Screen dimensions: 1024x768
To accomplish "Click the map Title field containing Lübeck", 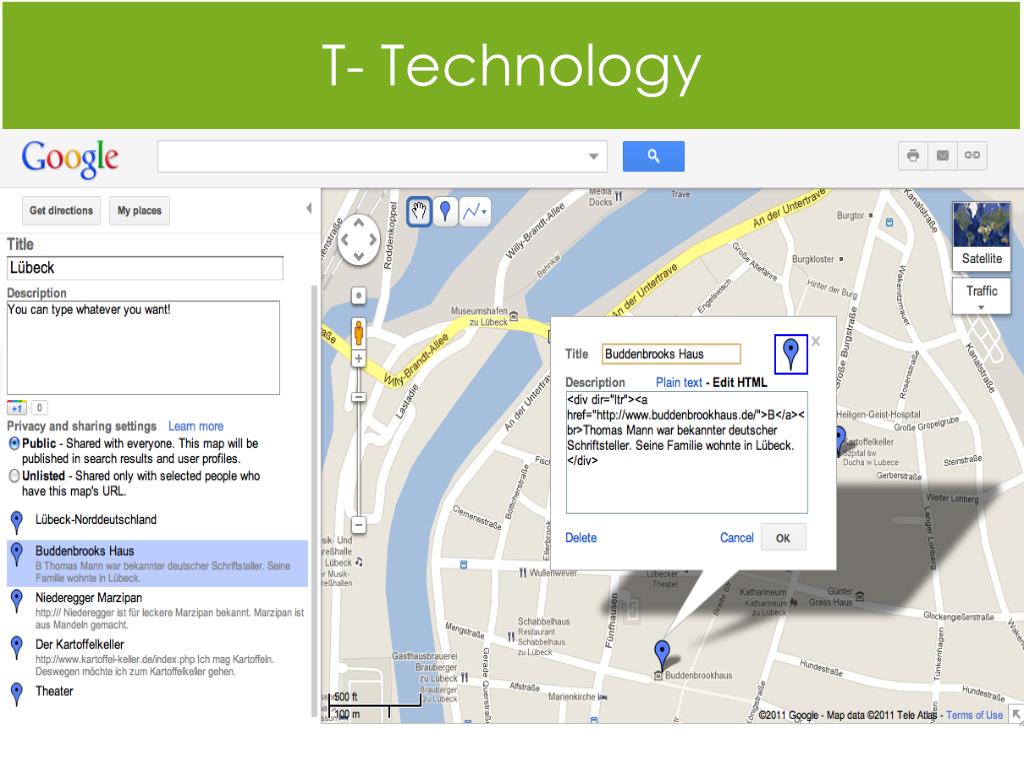I will tap(145, 268).
